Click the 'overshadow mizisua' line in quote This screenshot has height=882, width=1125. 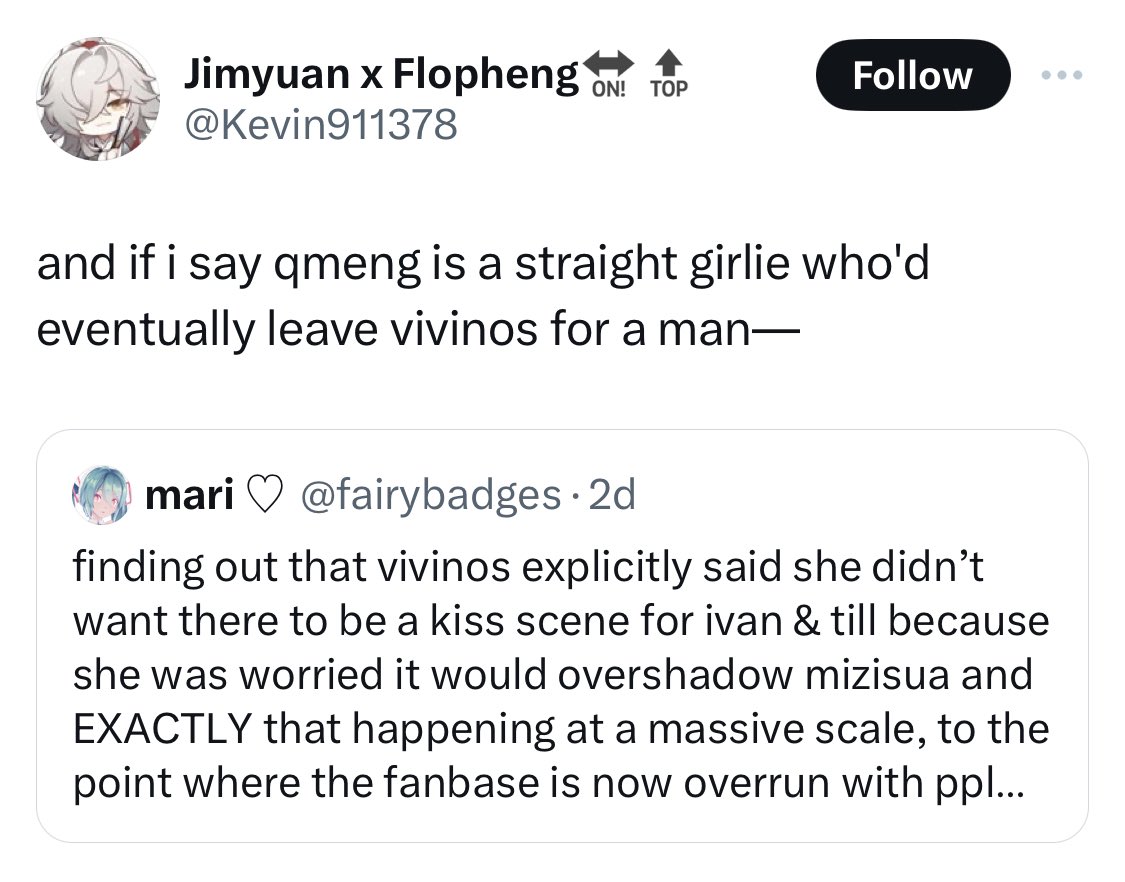553,675
